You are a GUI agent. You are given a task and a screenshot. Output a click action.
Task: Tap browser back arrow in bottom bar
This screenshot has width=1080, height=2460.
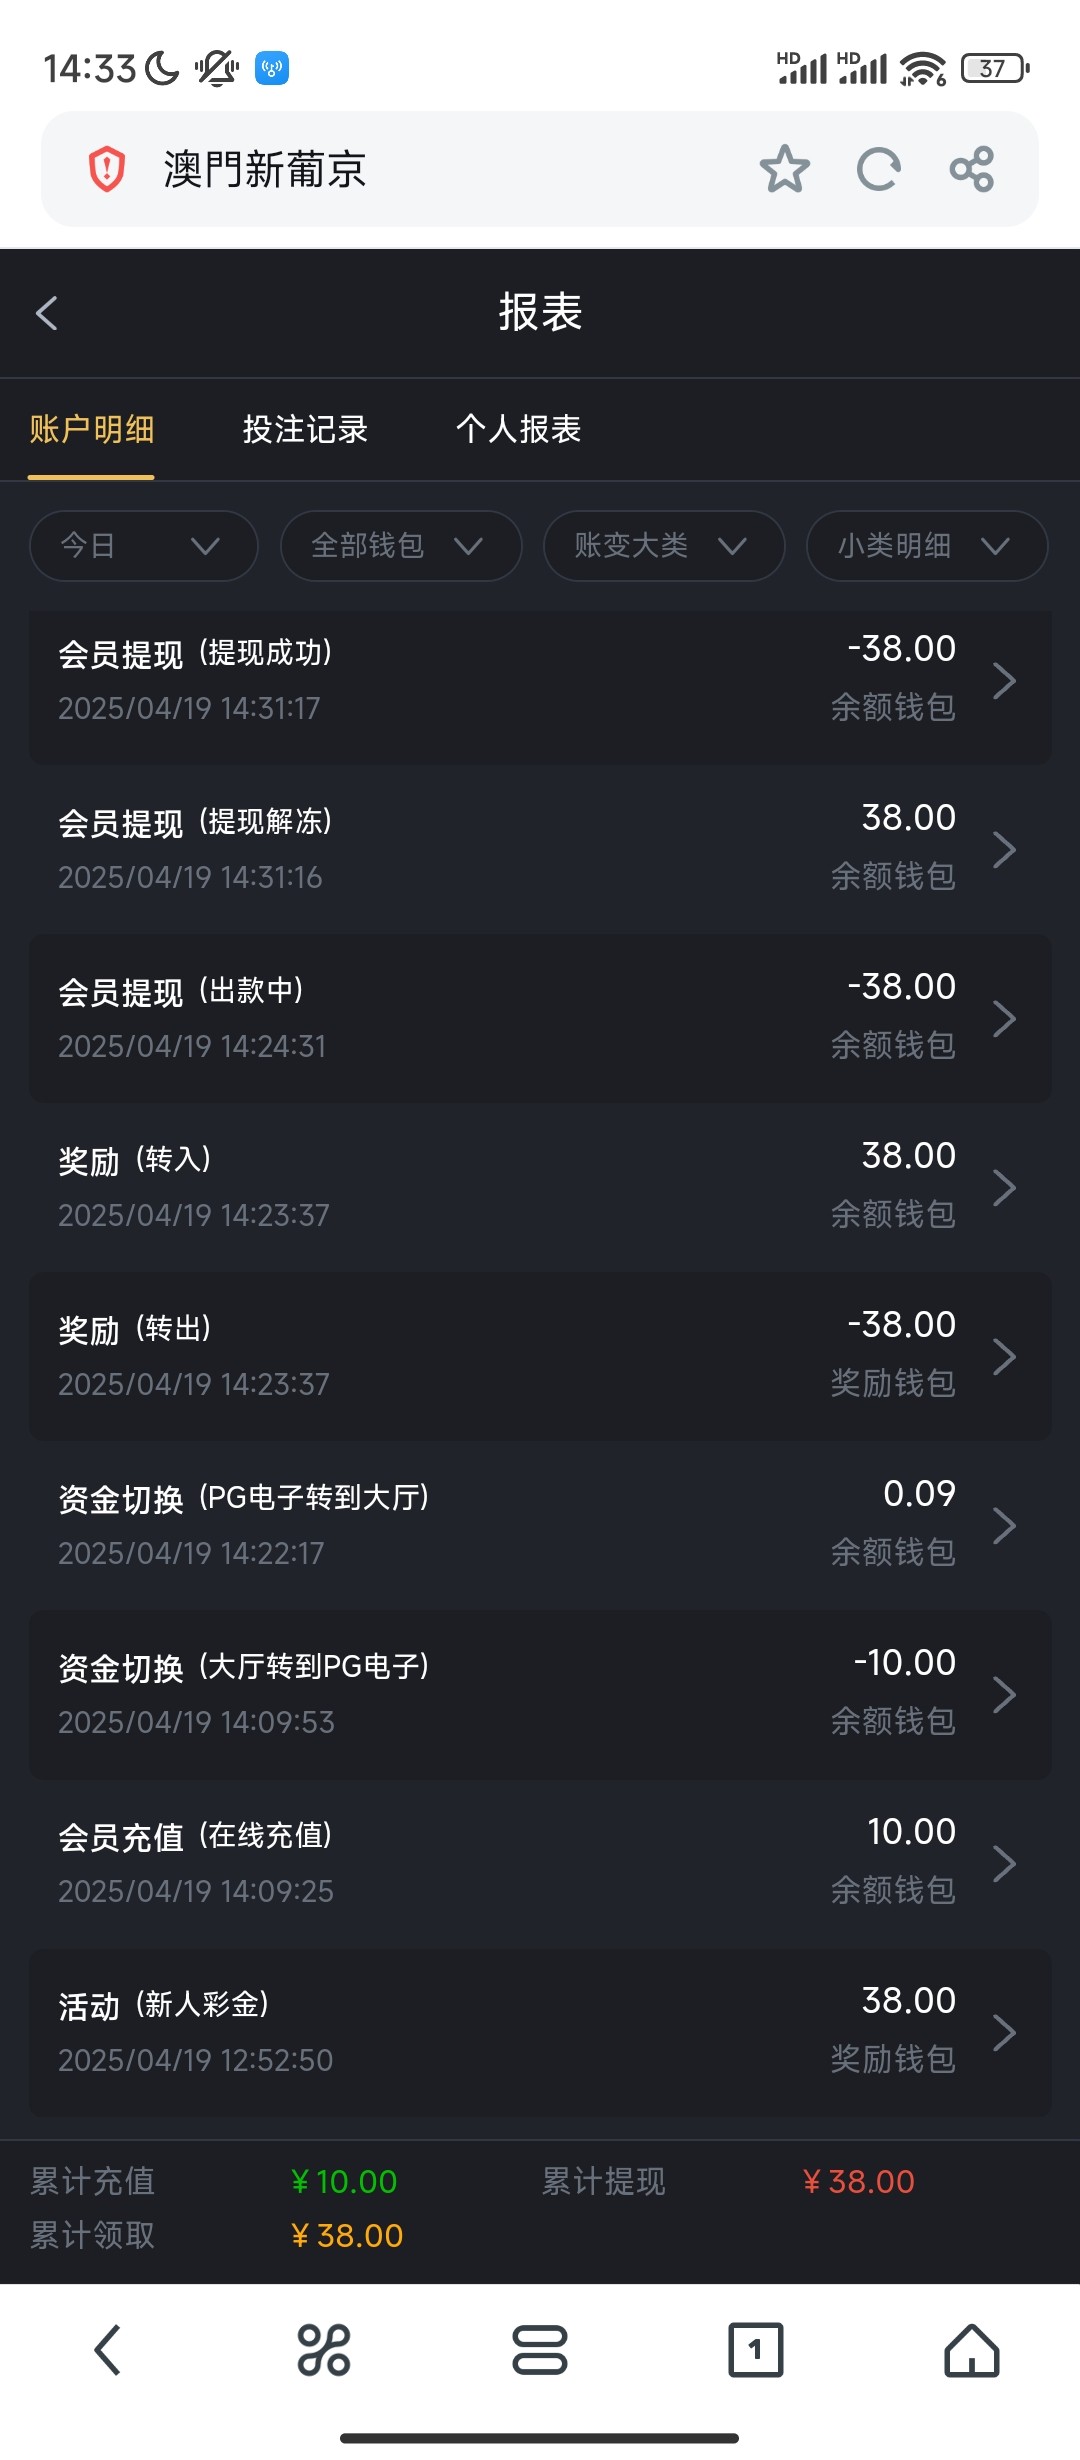pos(107,2349)
